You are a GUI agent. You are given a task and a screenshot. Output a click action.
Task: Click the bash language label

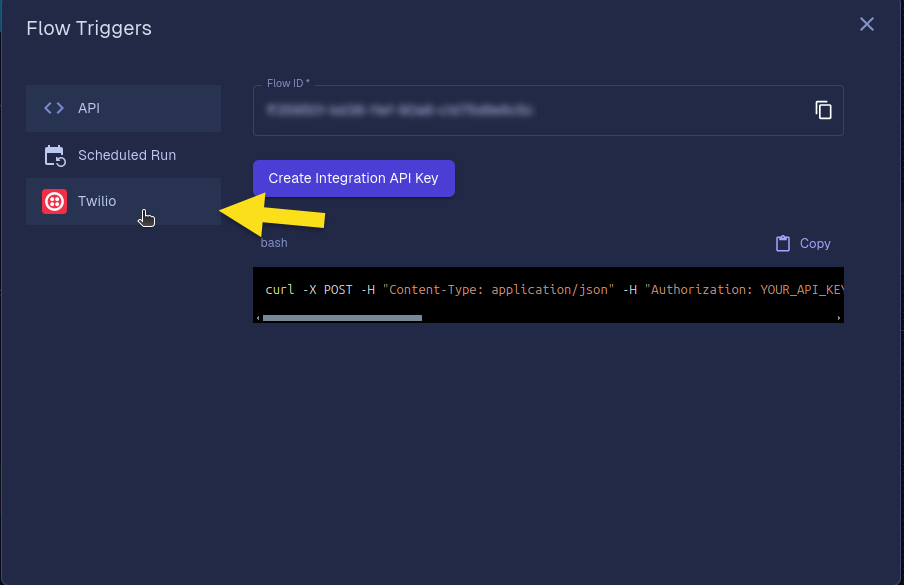coord(274,243)
